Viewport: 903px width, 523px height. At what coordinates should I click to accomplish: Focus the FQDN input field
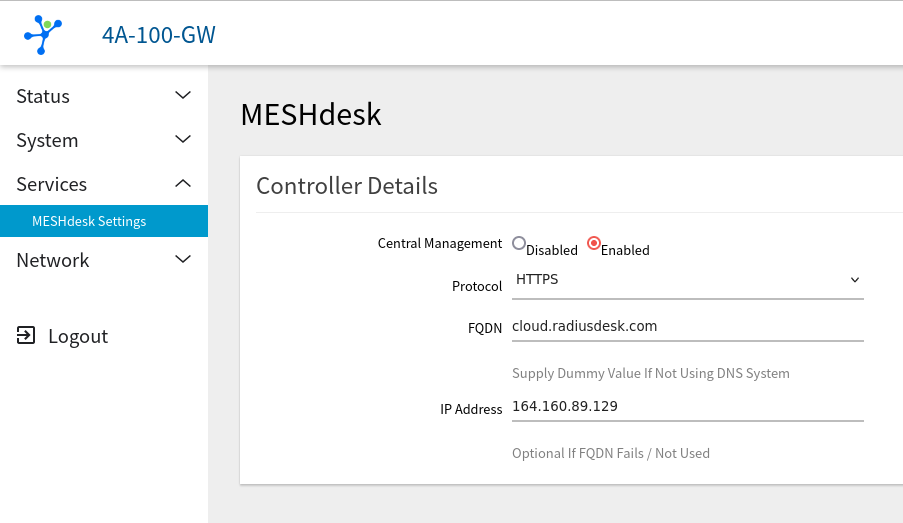pyautogui.click(x=687, y=326)
